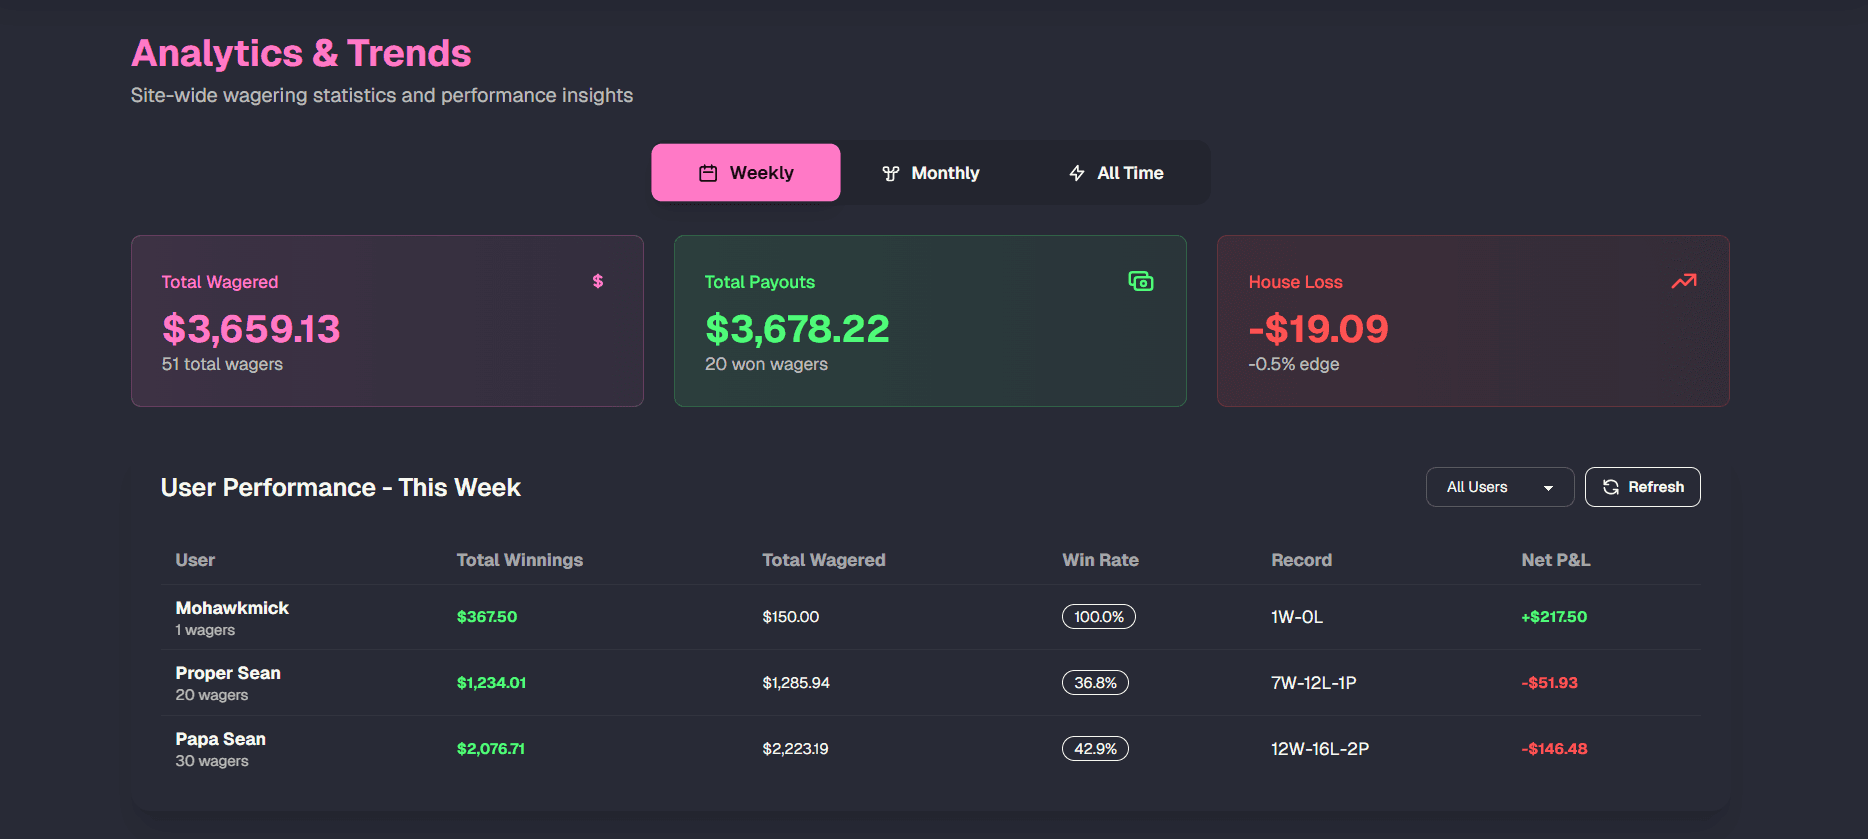The image size is (1868, 839).
Task: Click the trophy icon beside Monthly
Action: pos(890,173)
